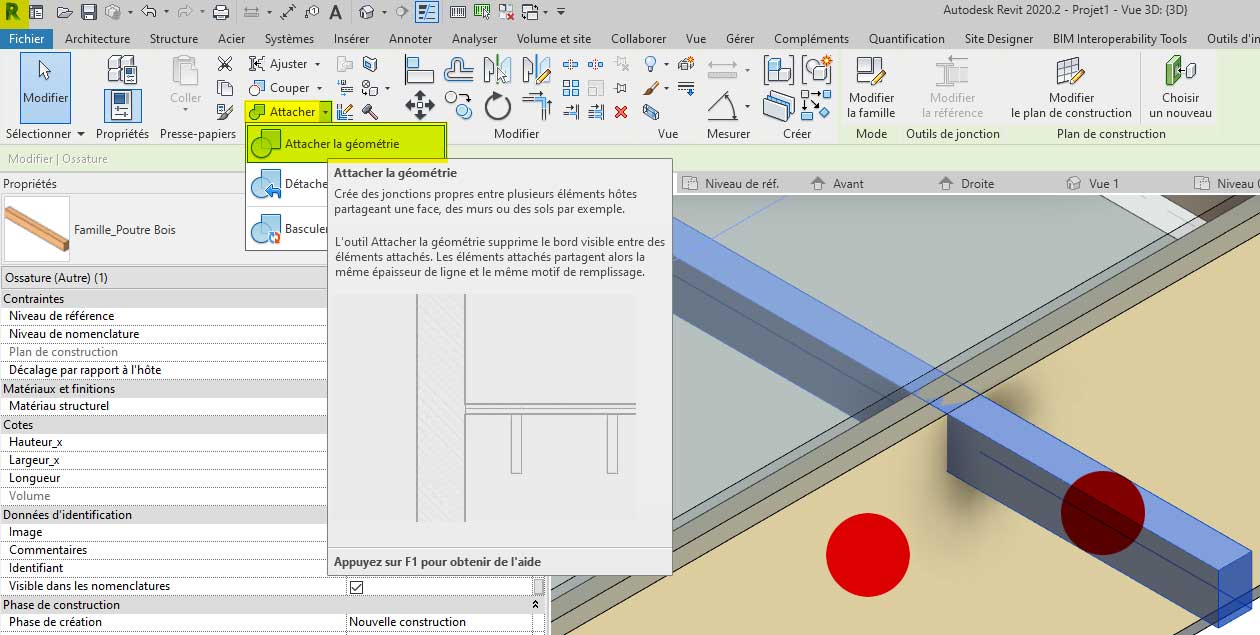The height and width of the screenshot is (635, 1260).
Task: Toggle Visible dans les nomenclatures checkbox
Action: 356,587
